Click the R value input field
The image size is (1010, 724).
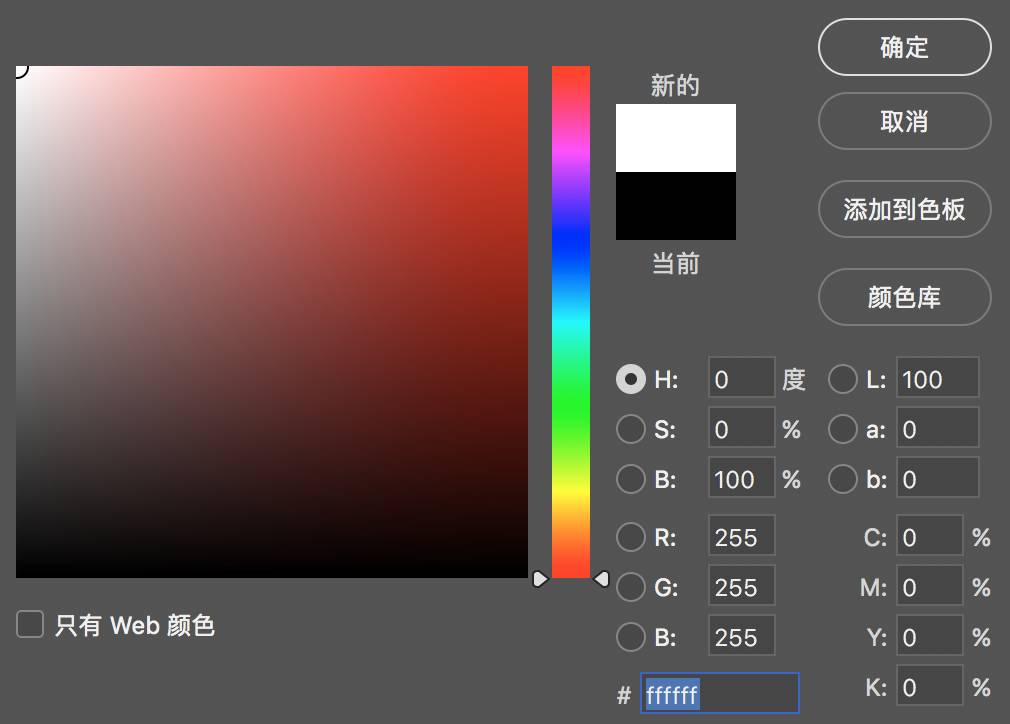[x=741, y=535]
